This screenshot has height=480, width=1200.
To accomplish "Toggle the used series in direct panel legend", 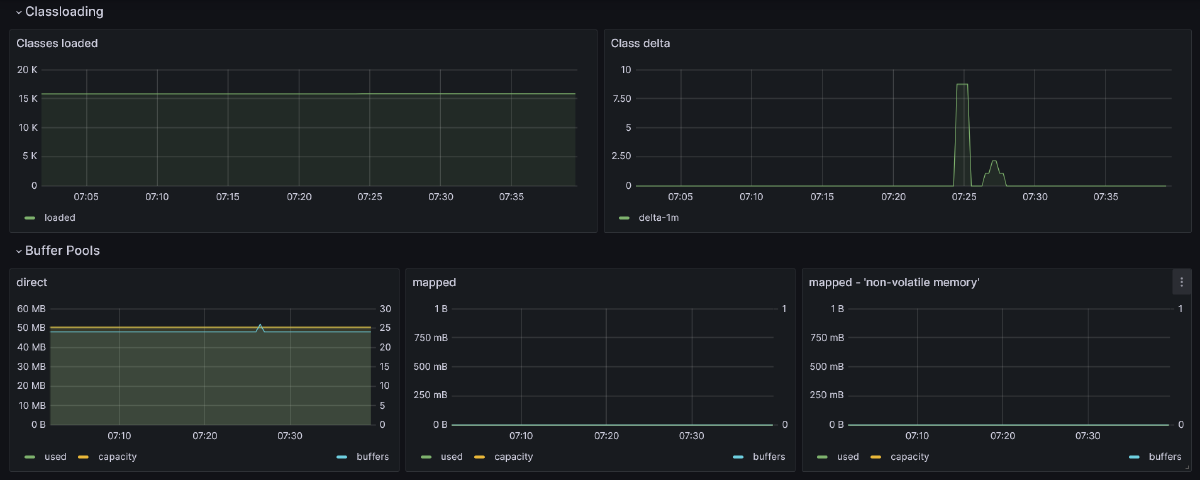I will (55, 457).
